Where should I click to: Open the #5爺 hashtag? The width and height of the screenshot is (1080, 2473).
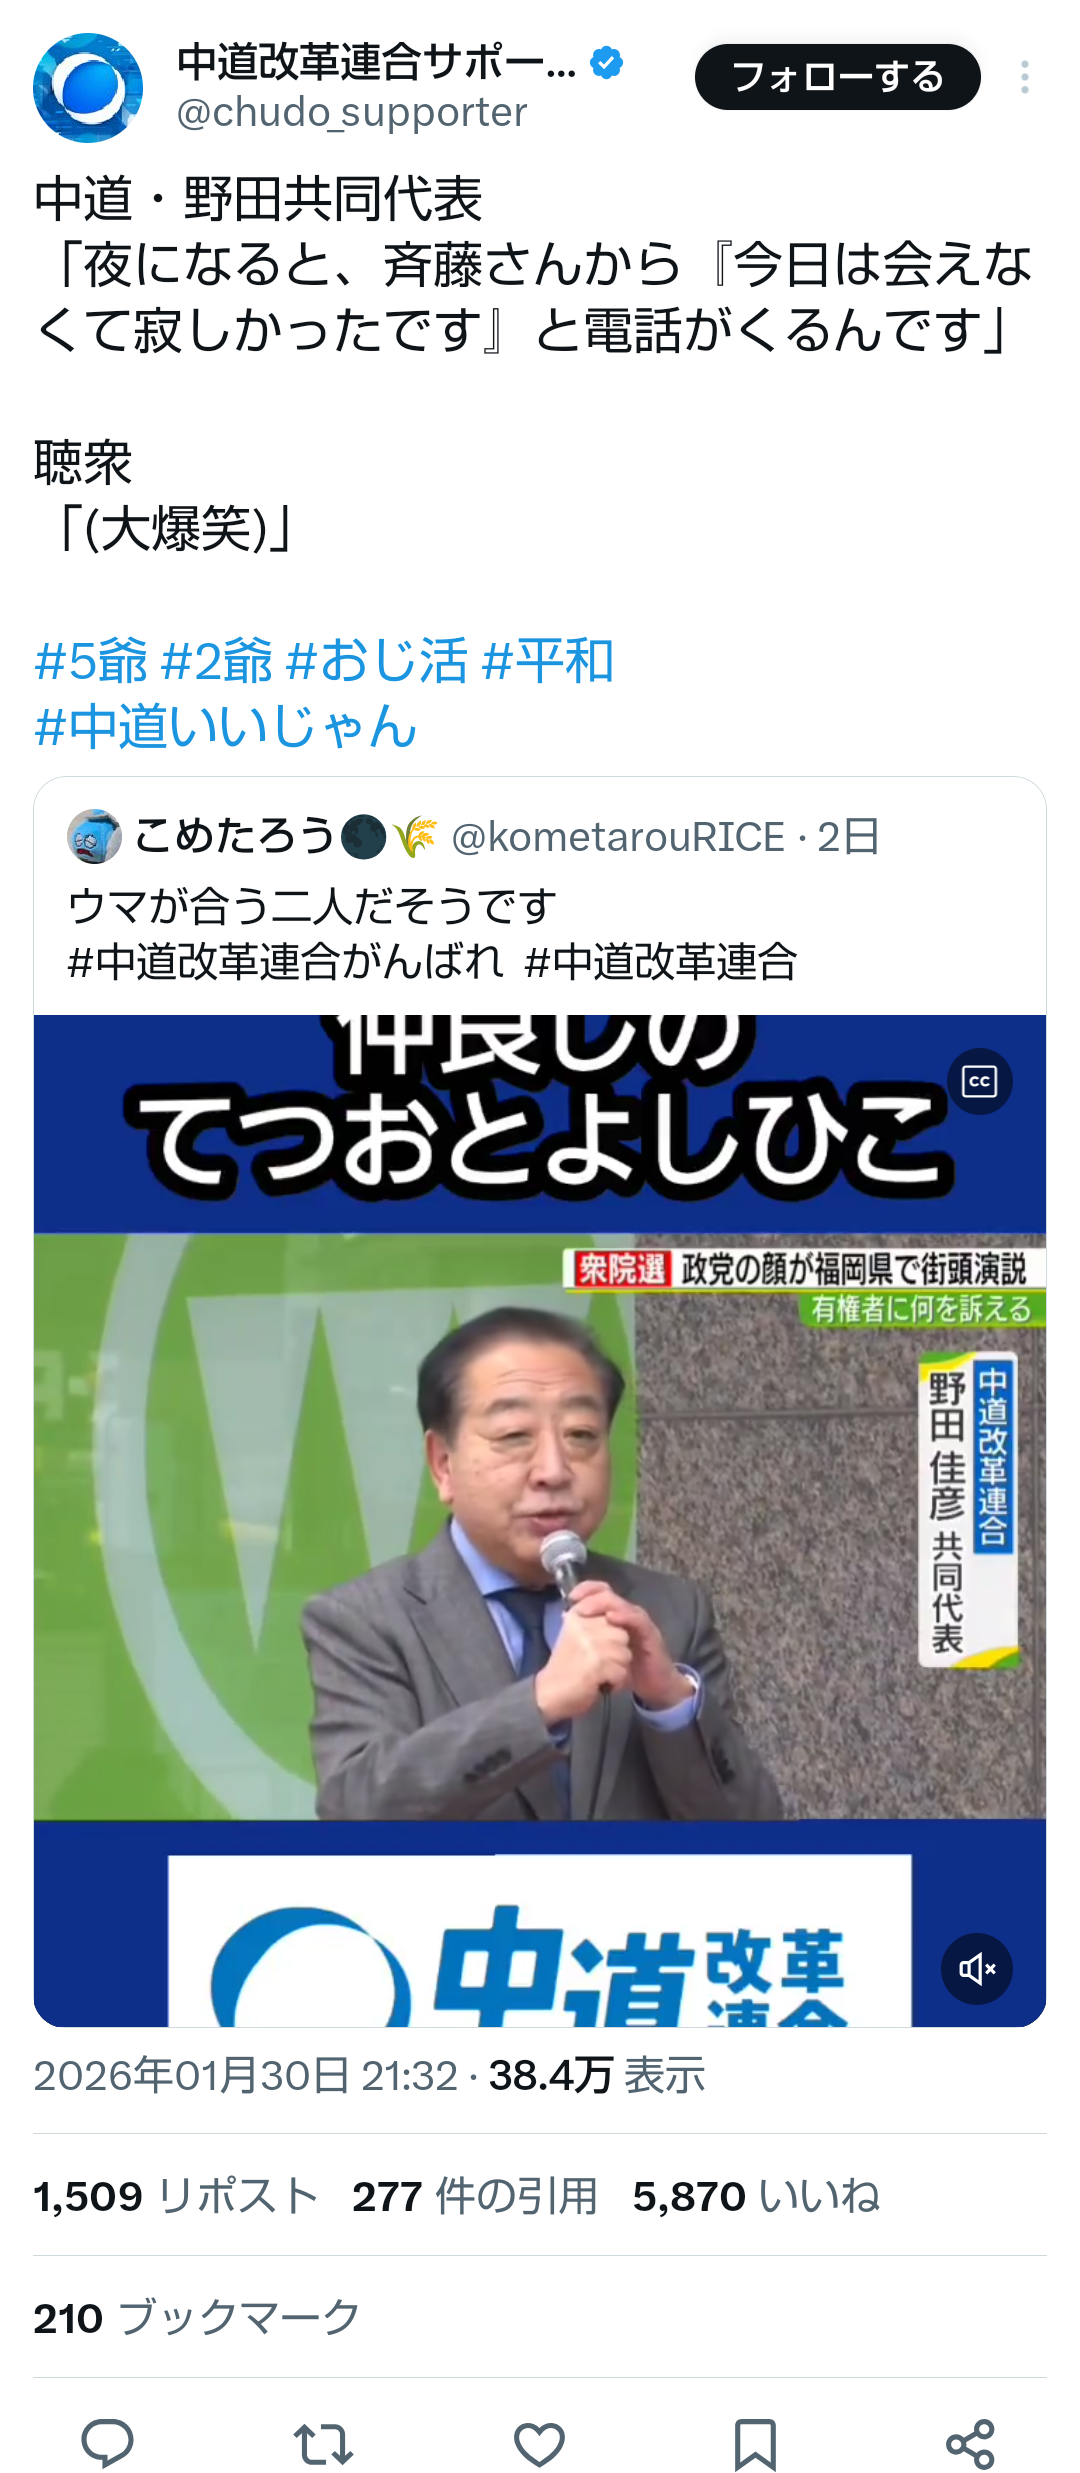pos(91,661)
